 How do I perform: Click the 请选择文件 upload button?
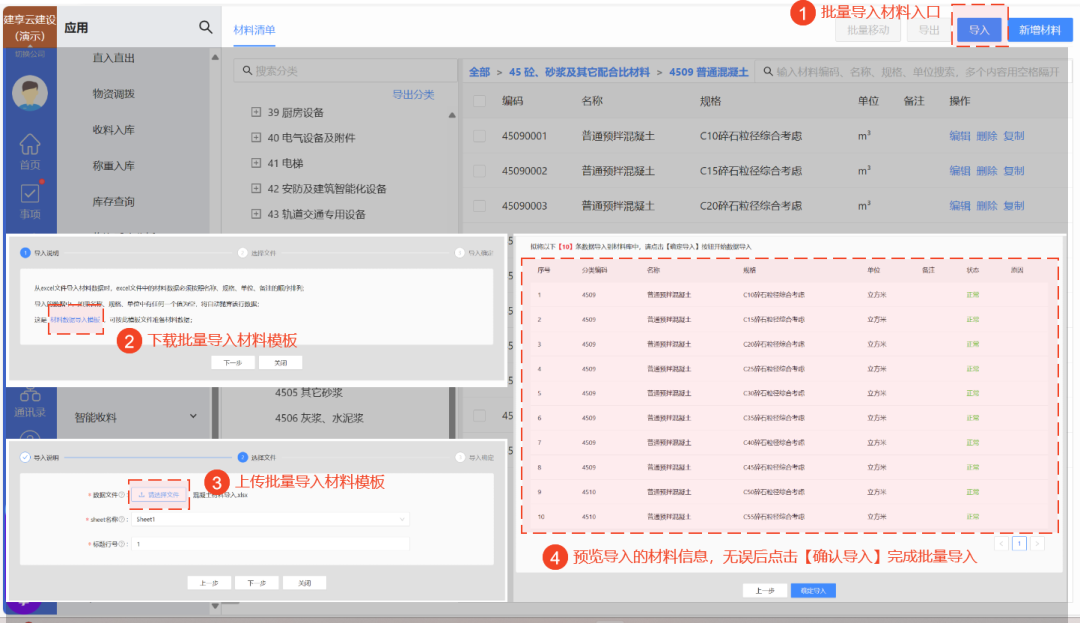tap(158, 494)
